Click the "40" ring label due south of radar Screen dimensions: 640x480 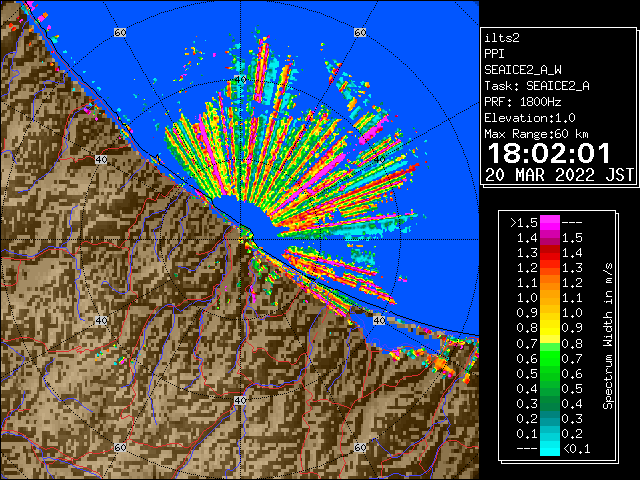(x=240, y=400)
